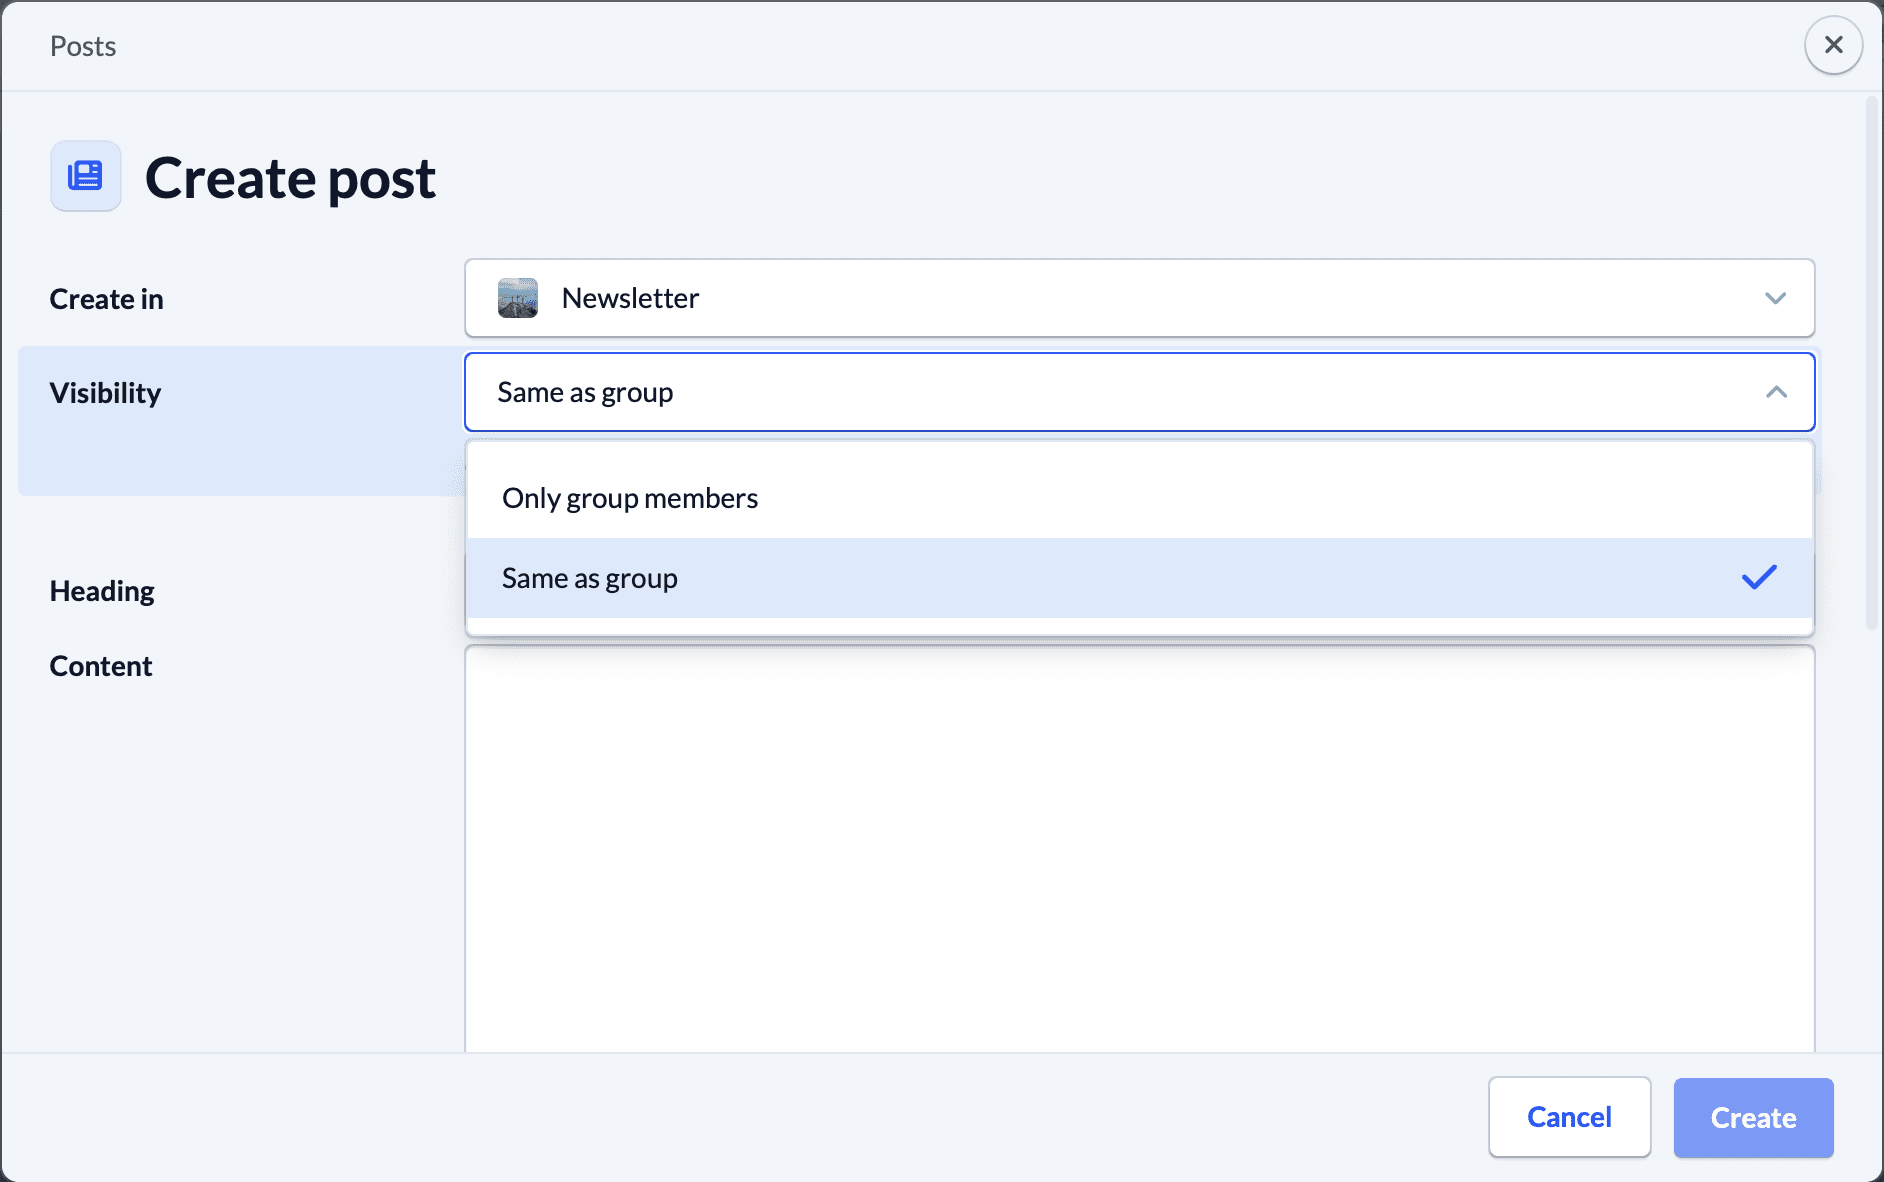This screenshot has height=1182, width=1884.
Task: Click the Create in field label
Action: coord(106,299)
